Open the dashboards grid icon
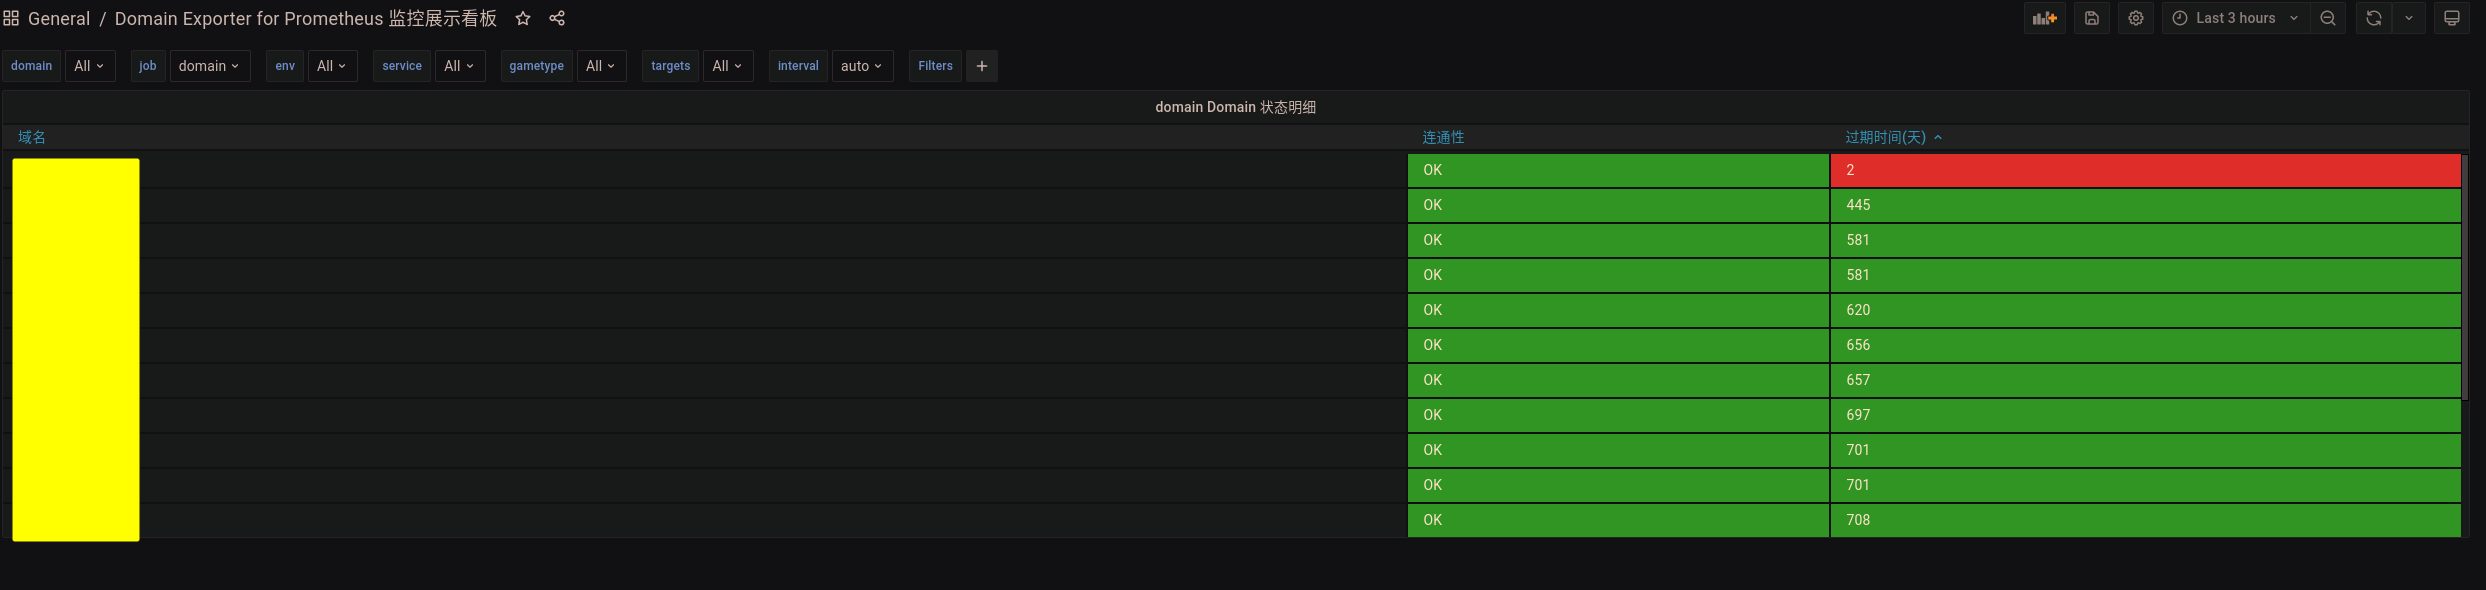Viewport: 2486px width, 590px height. click(x=11, y=18)
